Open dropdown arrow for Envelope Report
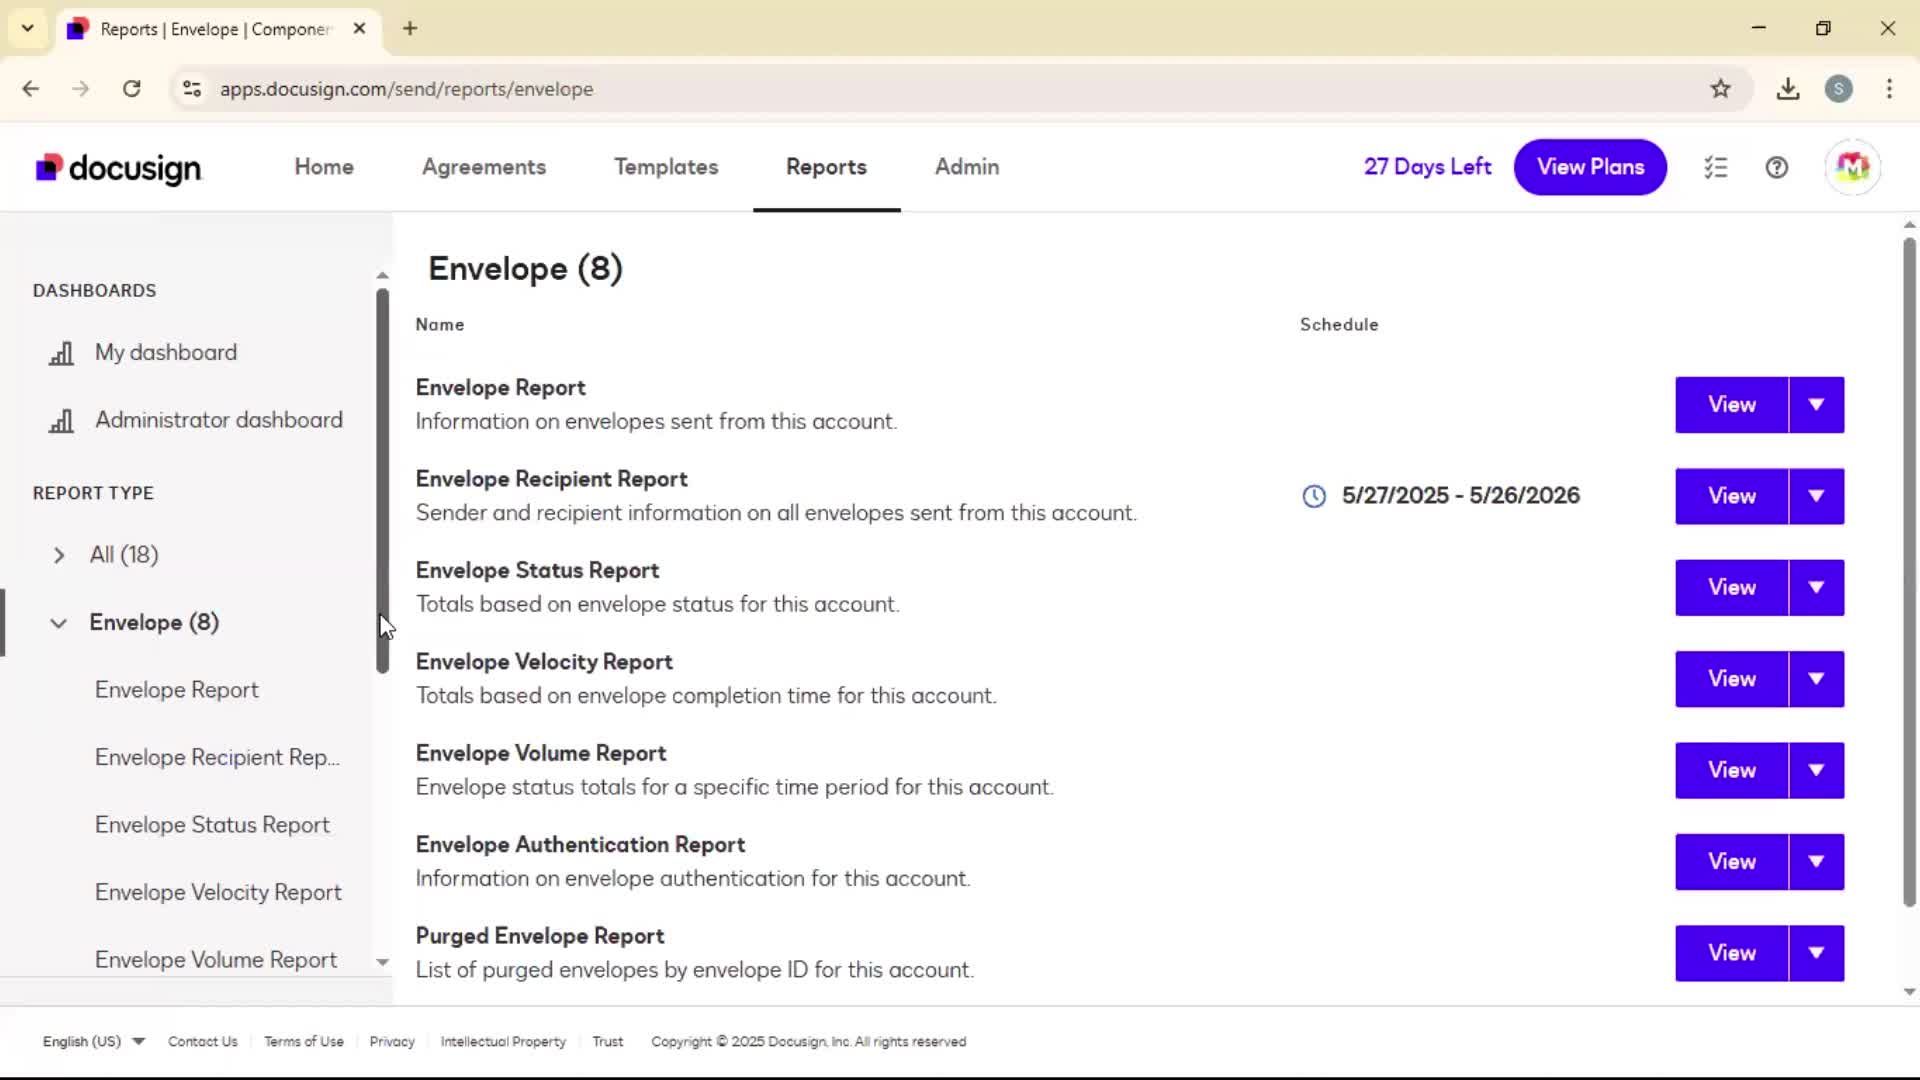 (x=1816, y=405)
